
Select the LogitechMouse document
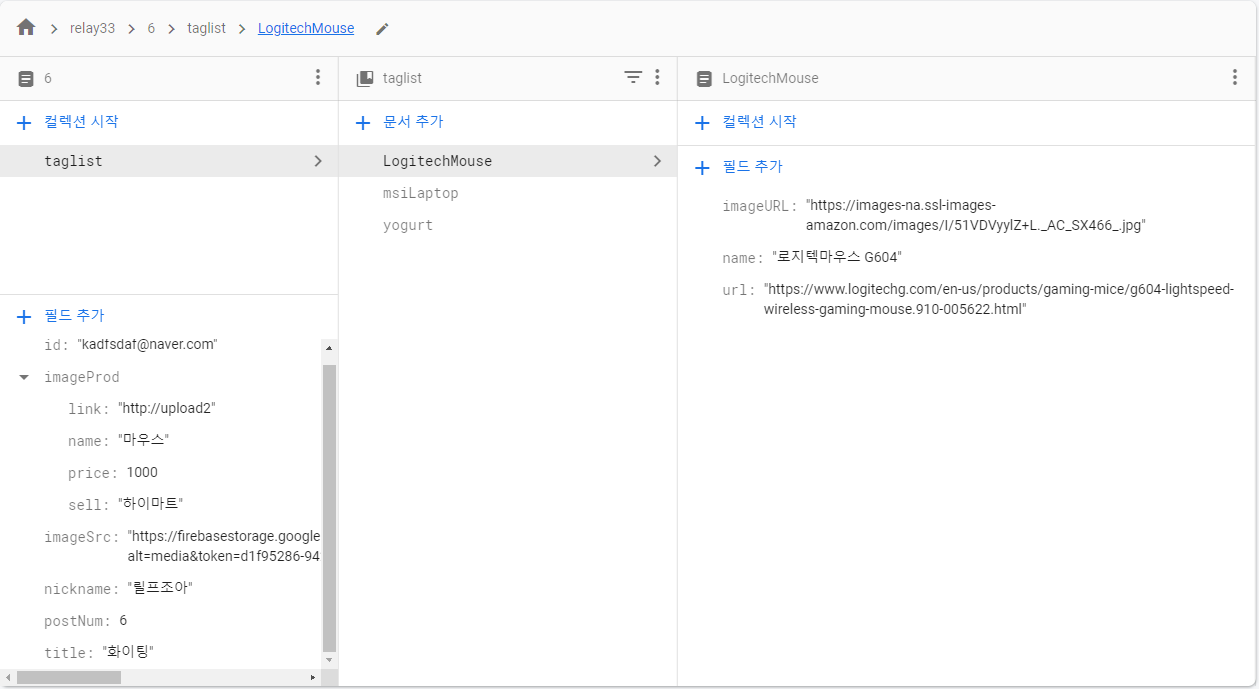(508, 161)
